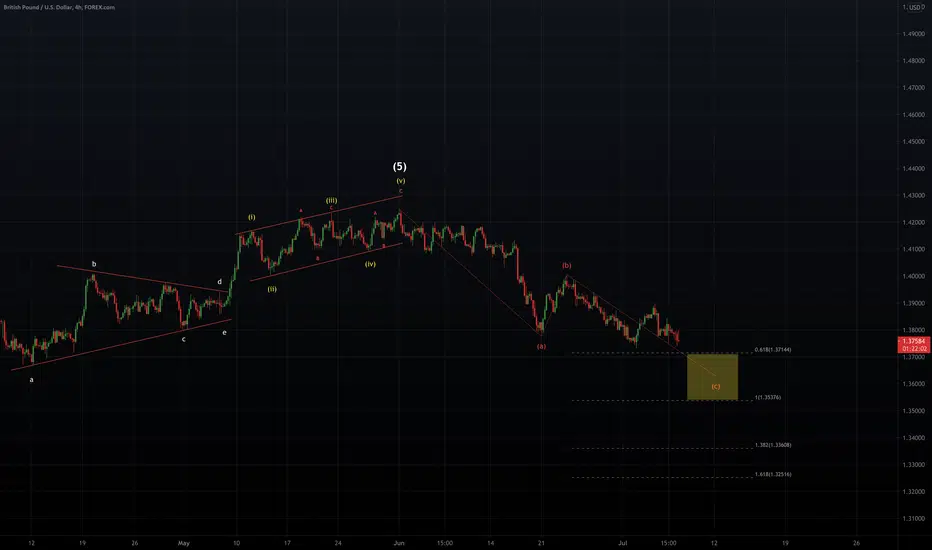Click the 0.618(1.37144) Fibonacci level label
The image size is (932, 550).
pos(773,350)
